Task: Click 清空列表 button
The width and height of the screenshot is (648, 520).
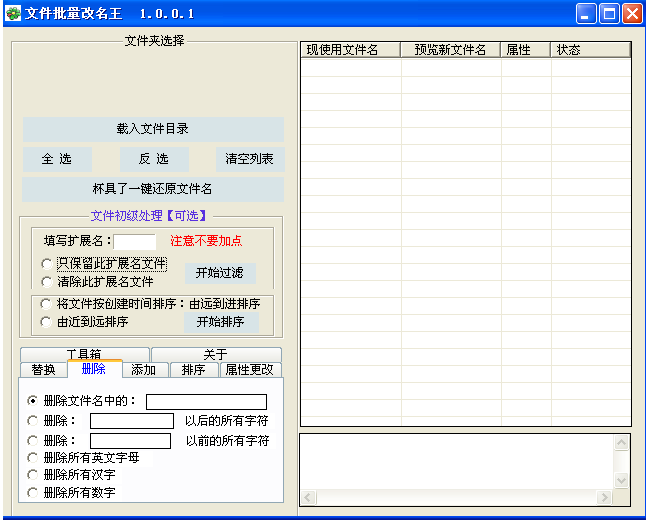Action: [250, 159]
